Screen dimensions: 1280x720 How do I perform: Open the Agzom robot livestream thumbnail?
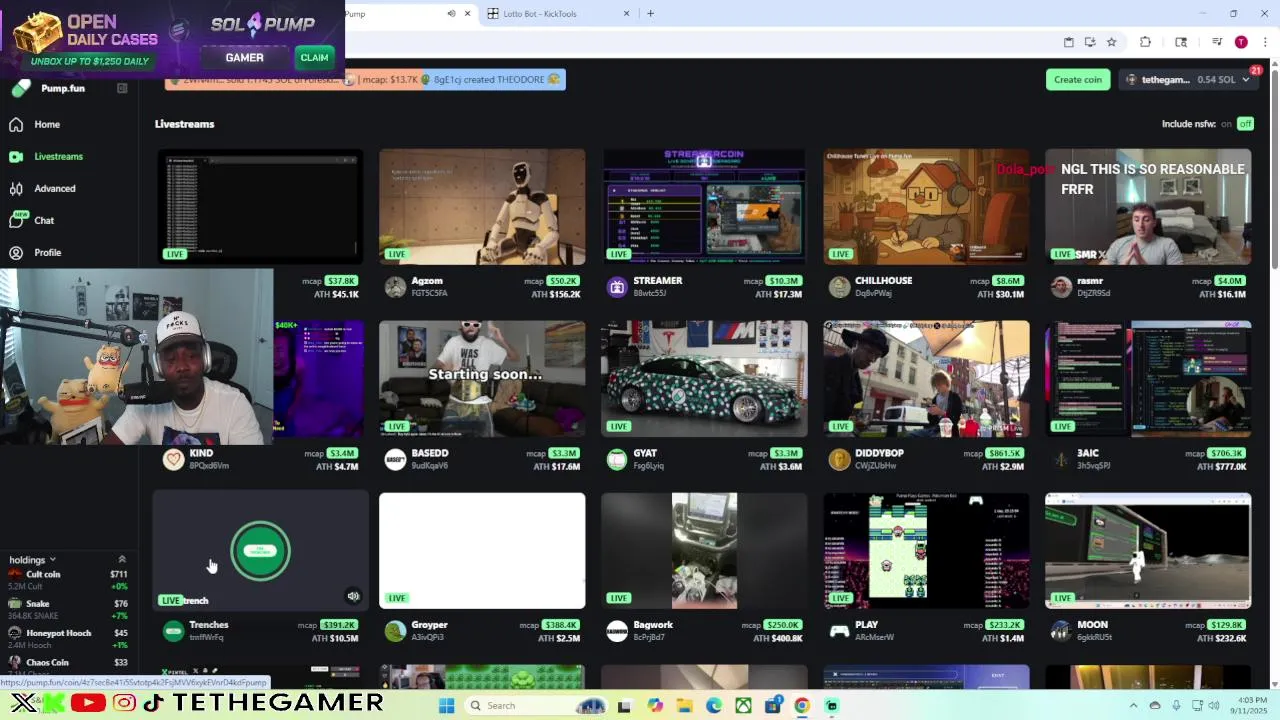[x=482, y=207]
